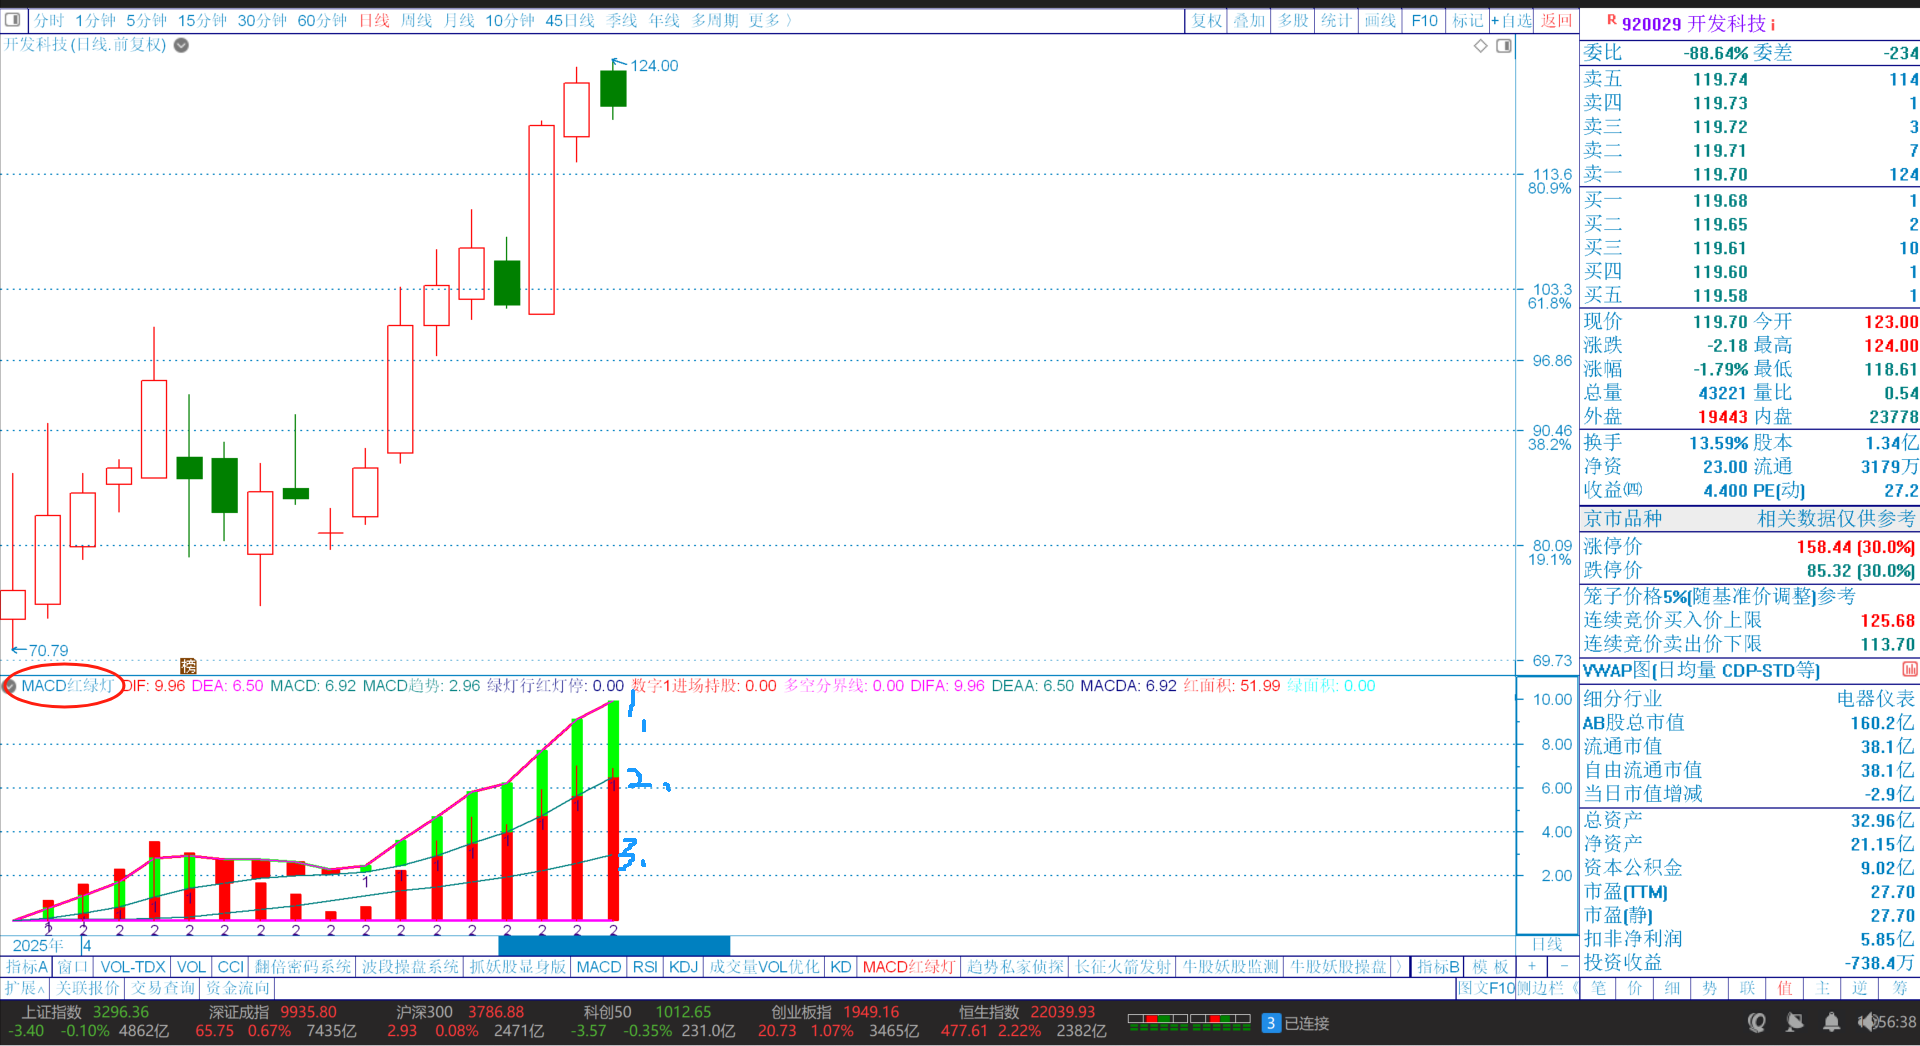This screenshot has height=1046, width=1920.
Task: Click the 叠加 overlay button
Action: [1250, 20]
